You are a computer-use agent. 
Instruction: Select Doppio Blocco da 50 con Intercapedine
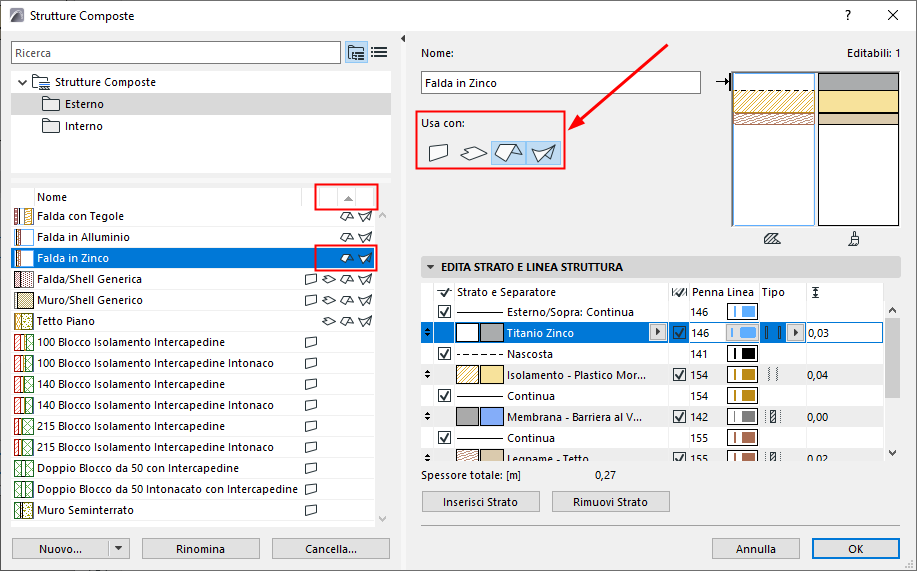193,468
